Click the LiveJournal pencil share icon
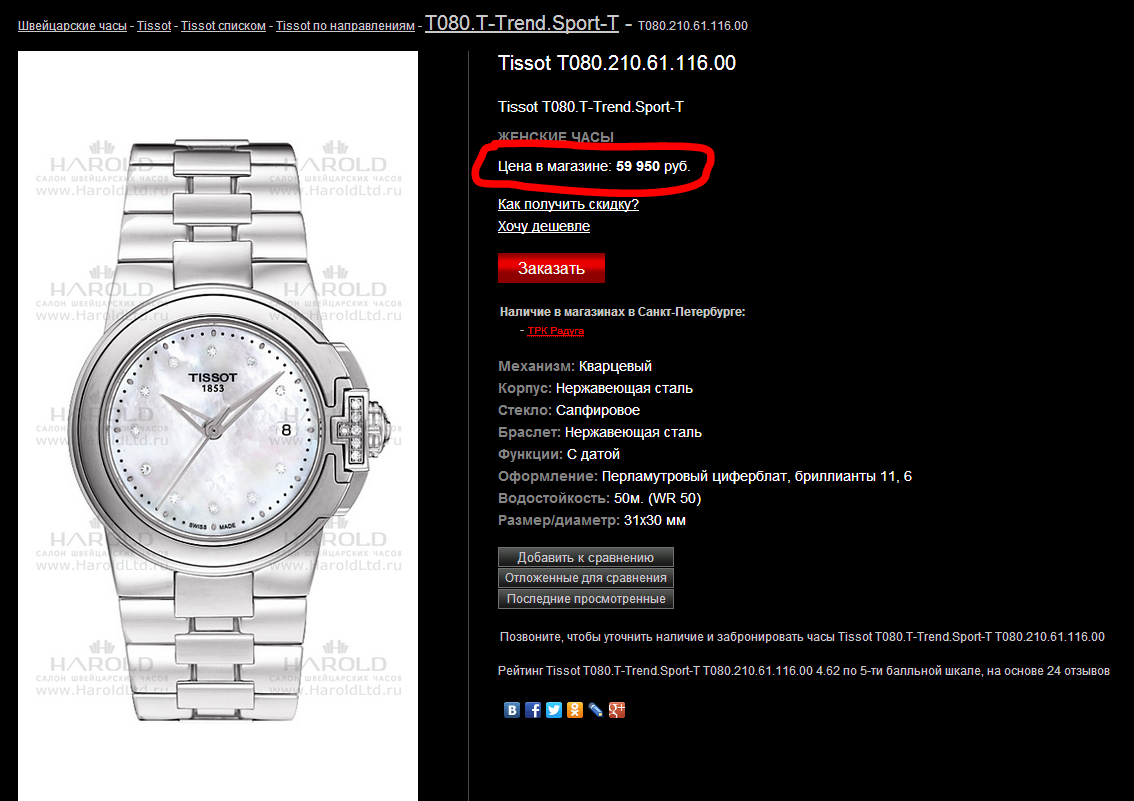The width and height of the screenshot is (1134, 801). click(x=595, y=710)
